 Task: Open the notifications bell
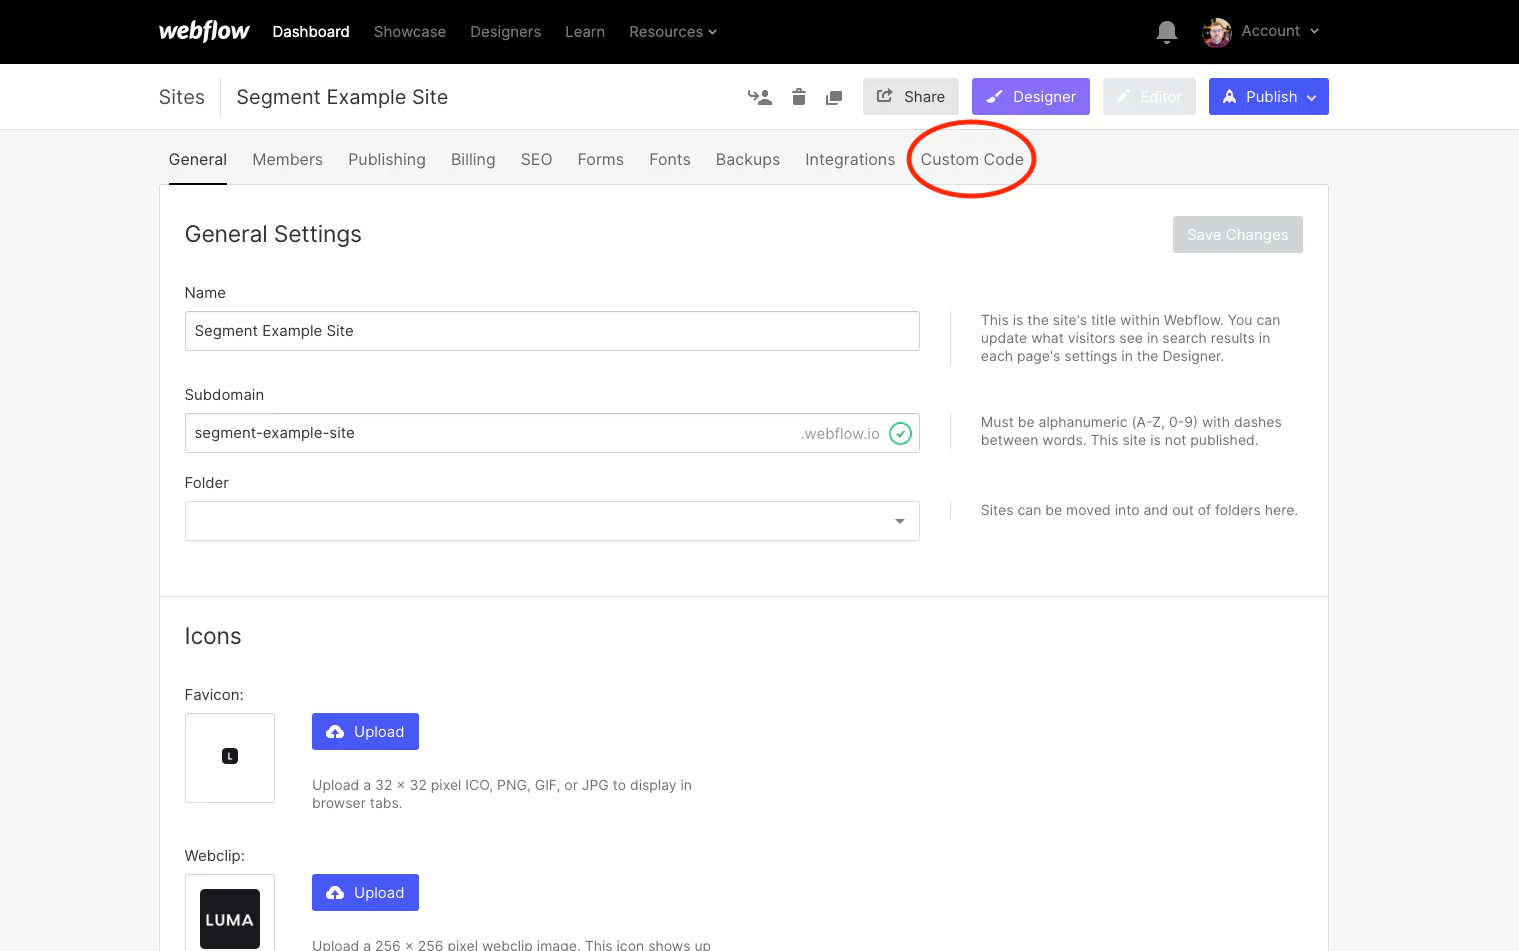coord(1166,32)
